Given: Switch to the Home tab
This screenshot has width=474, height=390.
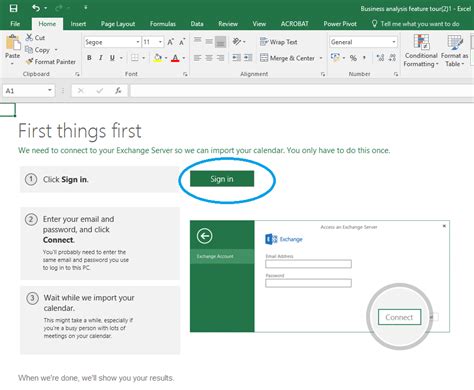Looking at the screenshot, I should 47,24.
